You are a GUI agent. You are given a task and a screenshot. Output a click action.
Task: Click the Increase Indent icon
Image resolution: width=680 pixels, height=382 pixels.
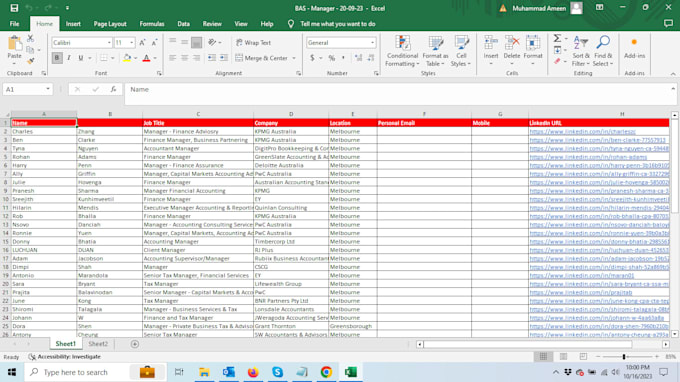pos(224,58)
